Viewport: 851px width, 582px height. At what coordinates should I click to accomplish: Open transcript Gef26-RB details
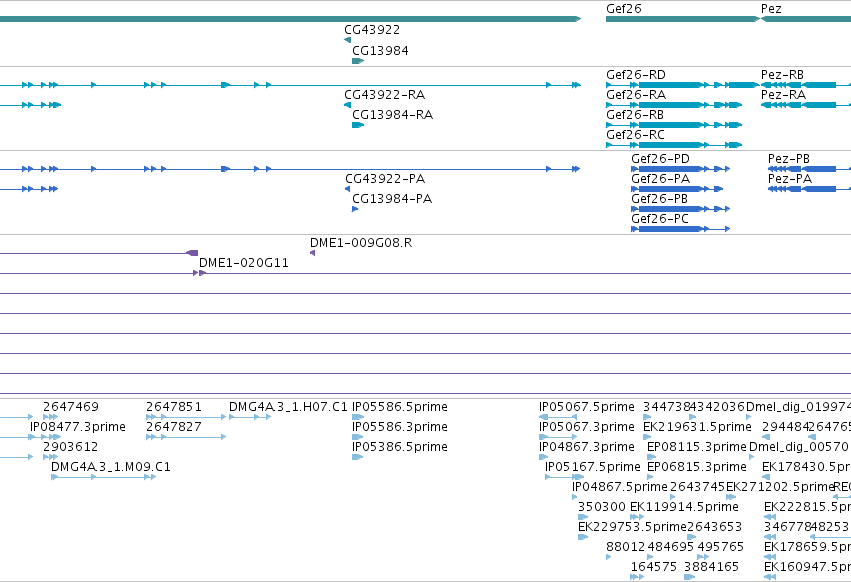[x=674, y=125]
